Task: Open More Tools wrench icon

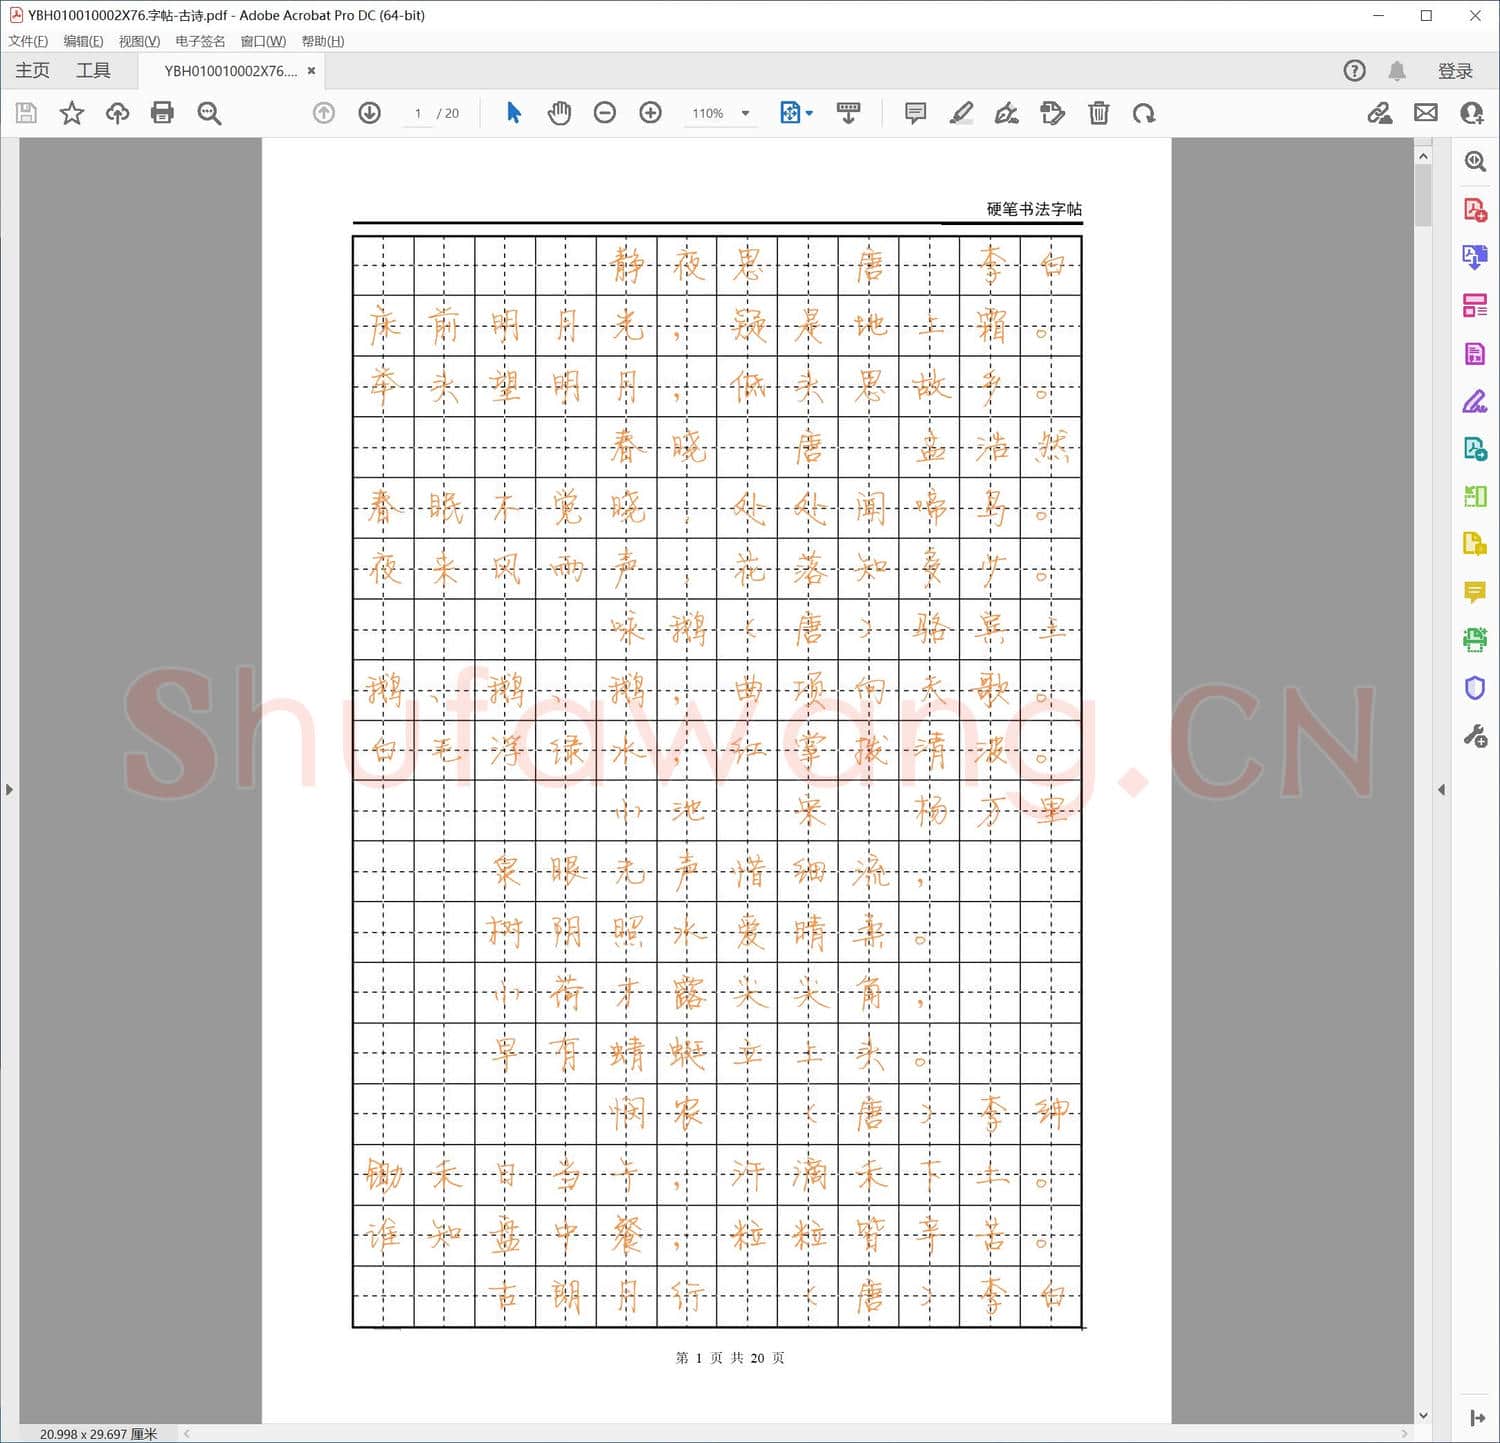Action: [1475, 737]
